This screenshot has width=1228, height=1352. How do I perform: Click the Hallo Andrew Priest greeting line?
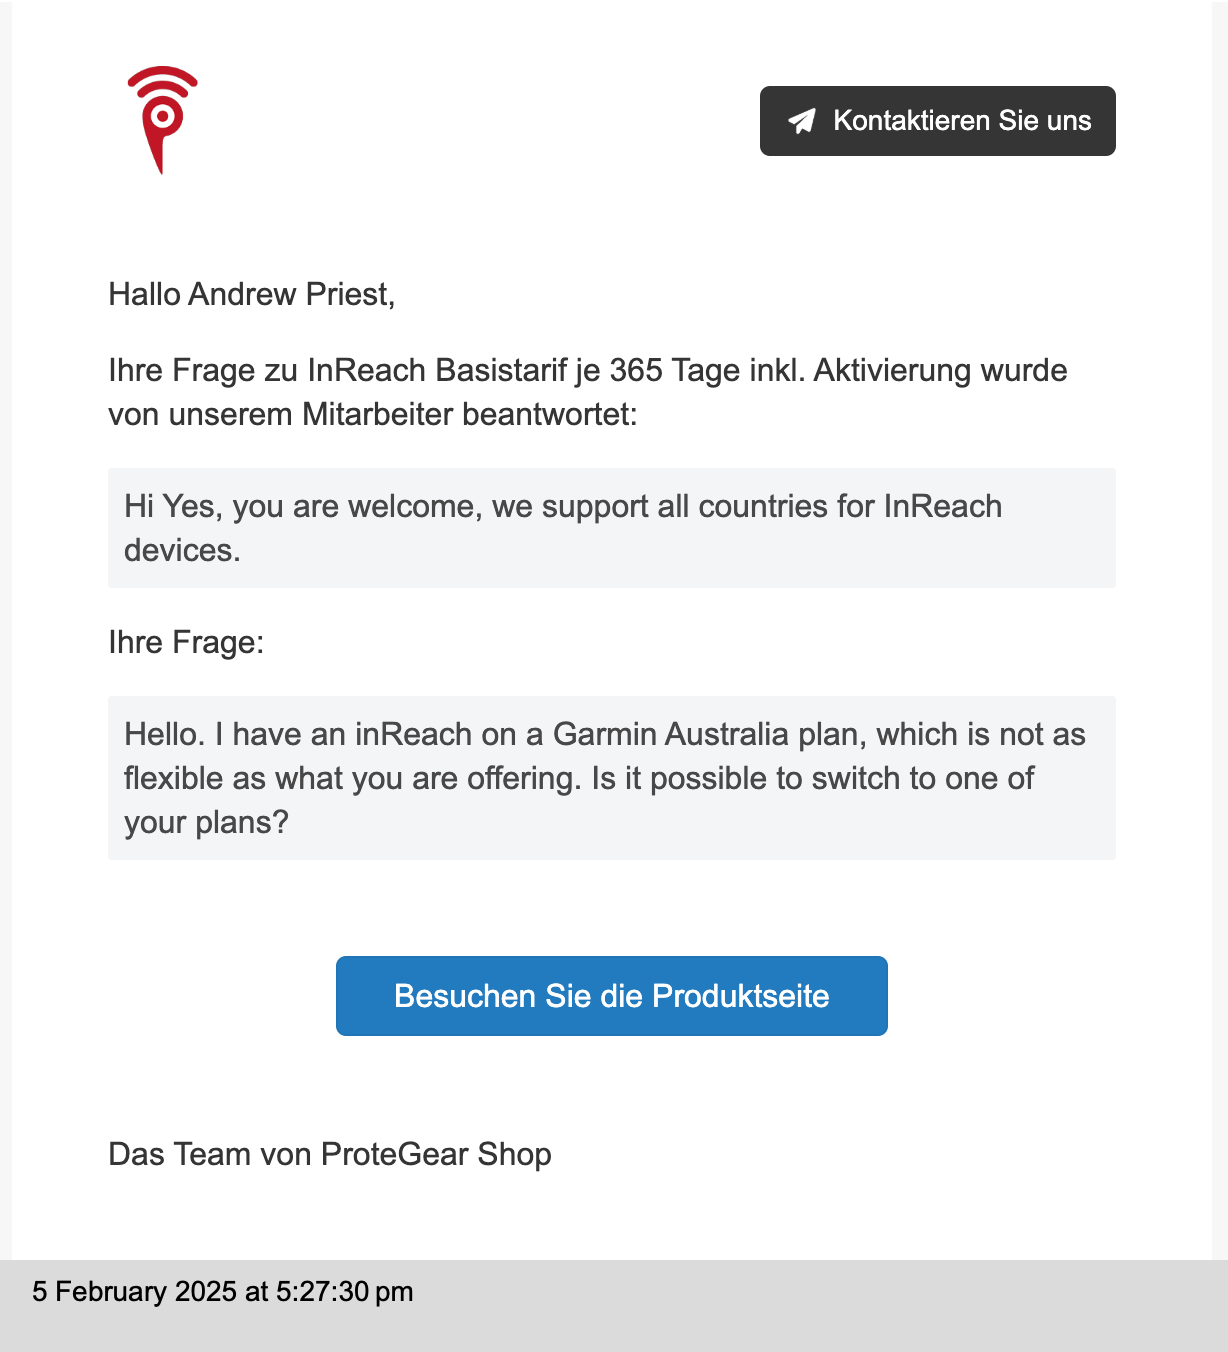click(252, 294)
